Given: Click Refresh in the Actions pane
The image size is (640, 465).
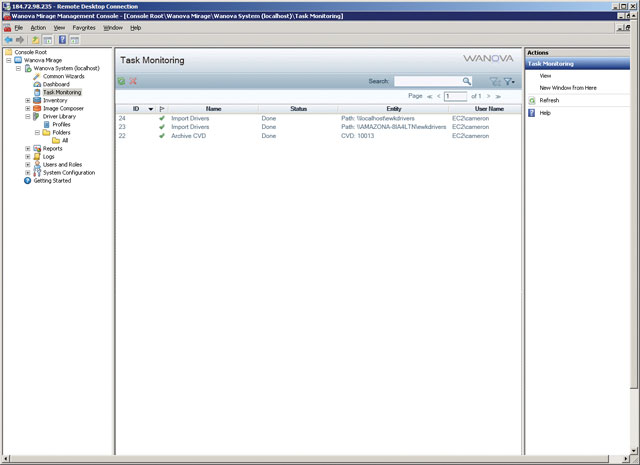Looking at the screenshot, I should [549, 100].
